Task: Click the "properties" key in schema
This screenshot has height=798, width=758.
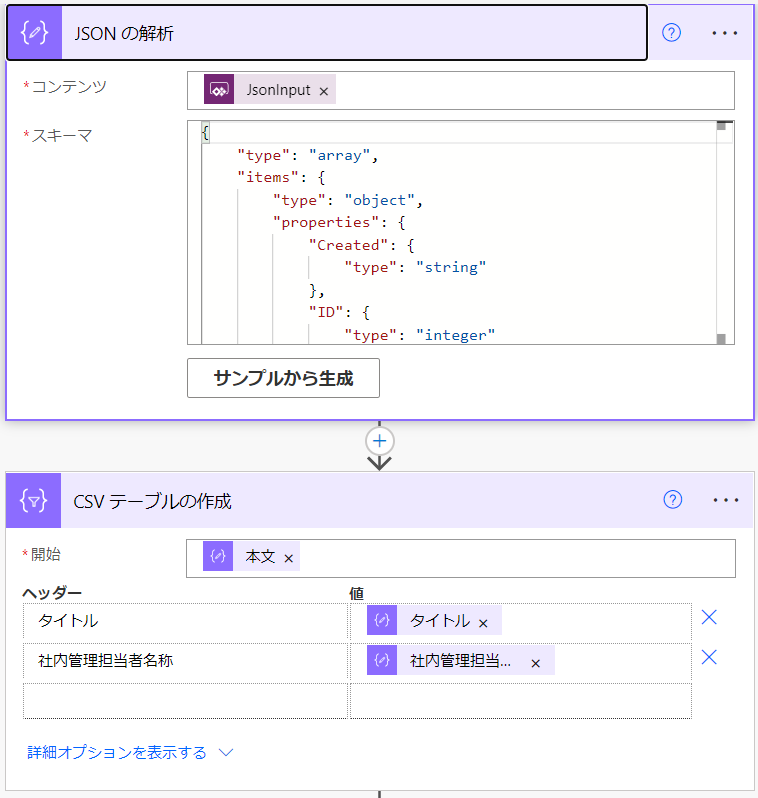Action: click(326, 222)
